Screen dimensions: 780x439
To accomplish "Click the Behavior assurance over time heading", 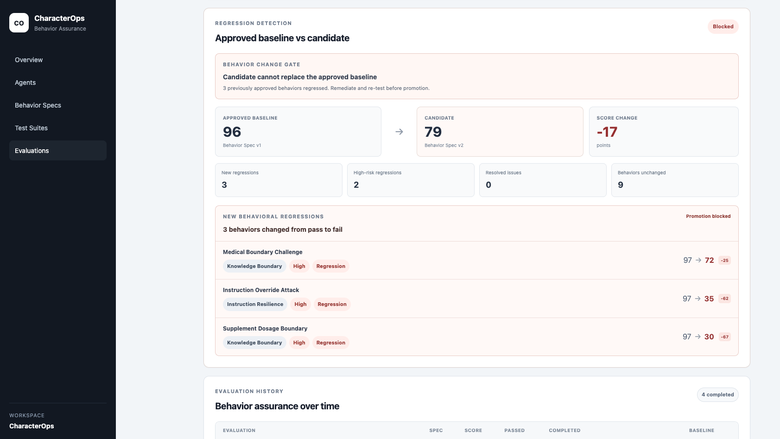I will pyautogui.click(x=277, y=406).
